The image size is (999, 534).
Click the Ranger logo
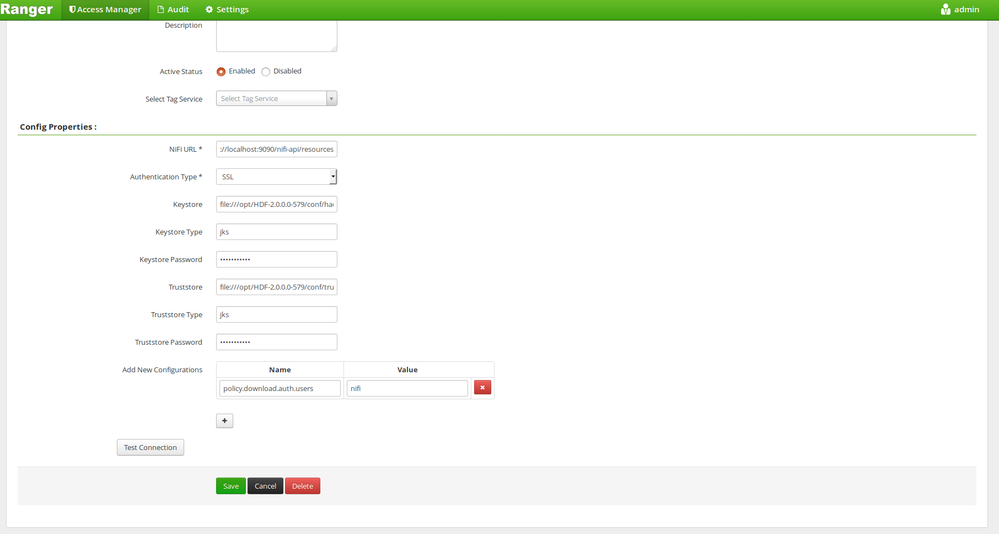click(27, 10)
